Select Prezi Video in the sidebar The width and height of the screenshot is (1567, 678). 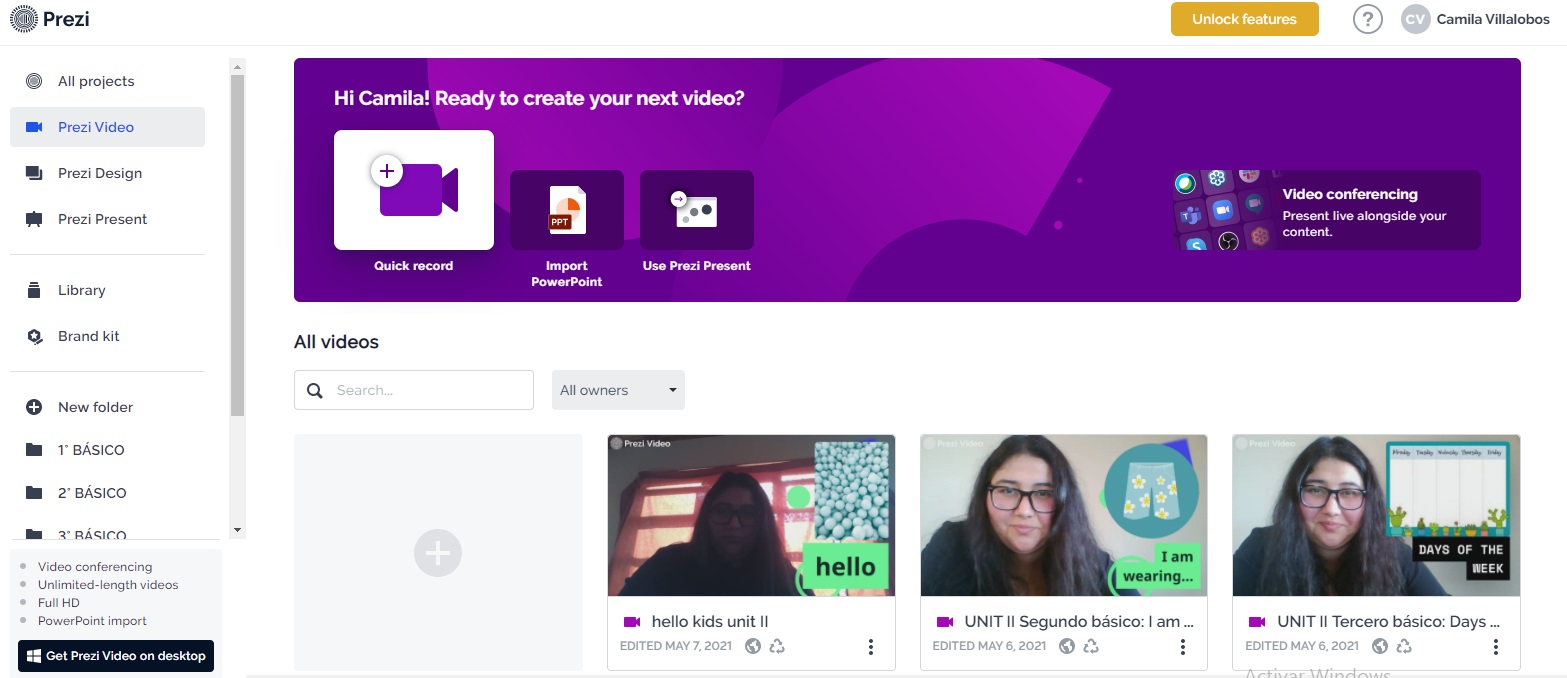107,127
